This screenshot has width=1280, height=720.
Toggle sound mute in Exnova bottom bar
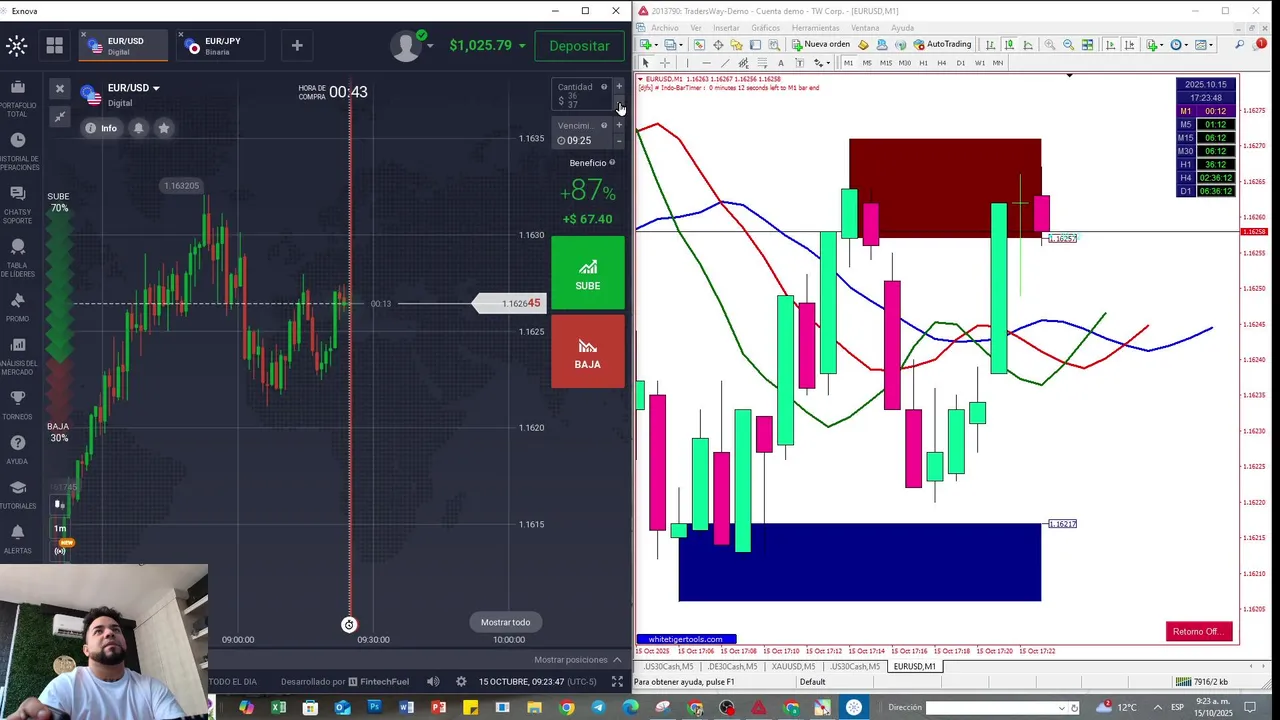[x=433, y=681]
